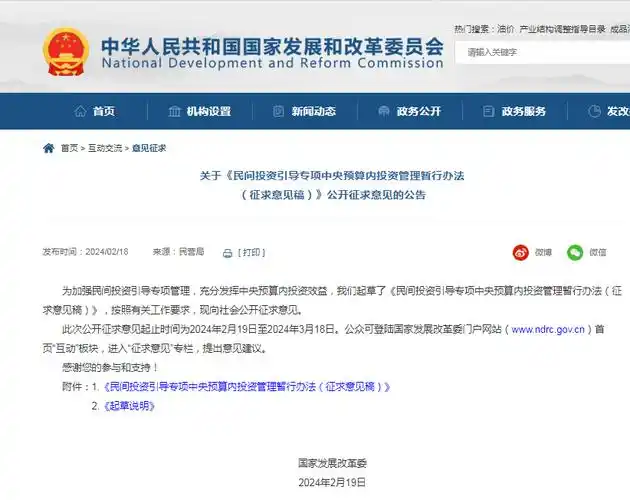This screenshot has height=500, width=630.
Task: Open attachment 2 《起草说明》
Action: tap(129, 406)
